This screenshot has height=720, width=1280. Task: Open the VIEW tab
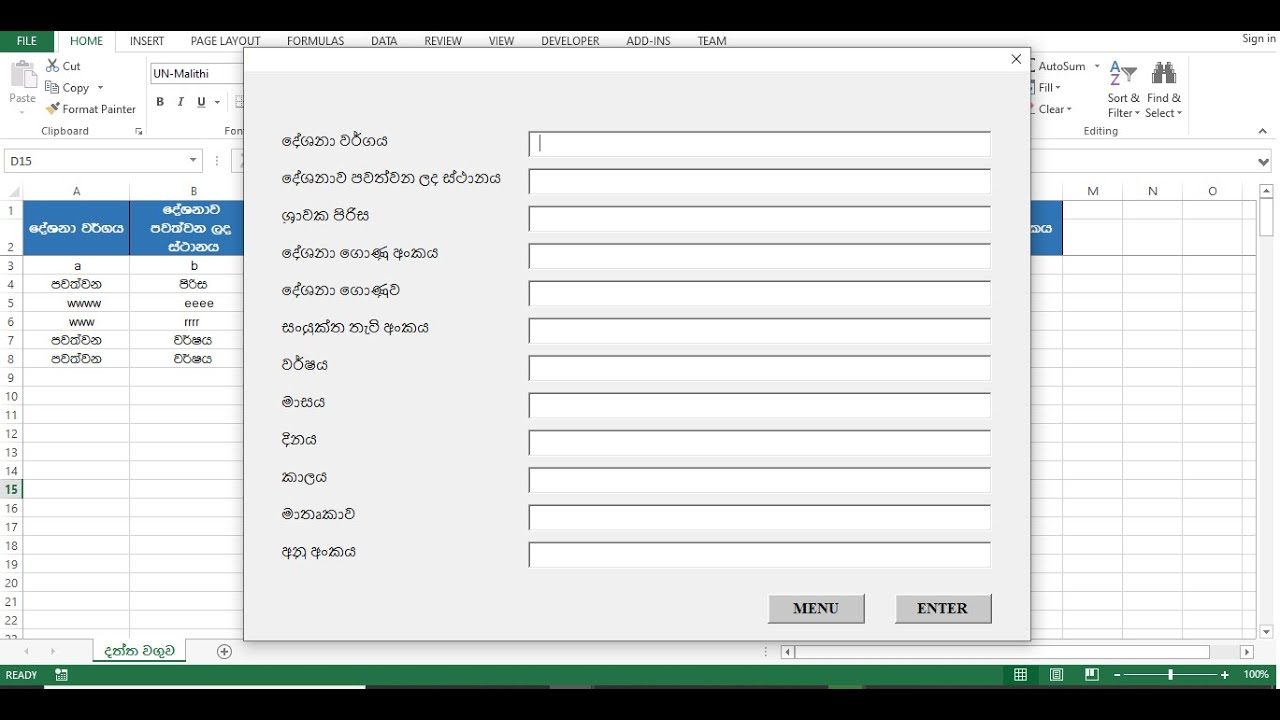click(501, 41)
